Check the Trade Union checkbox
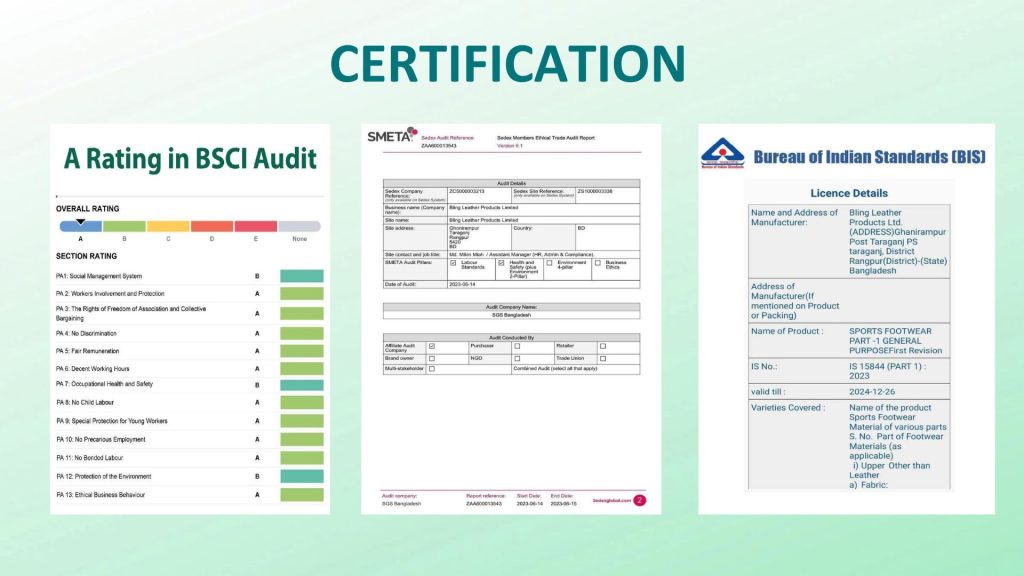This screenshot has width=1024, height=576. point(603,359)
